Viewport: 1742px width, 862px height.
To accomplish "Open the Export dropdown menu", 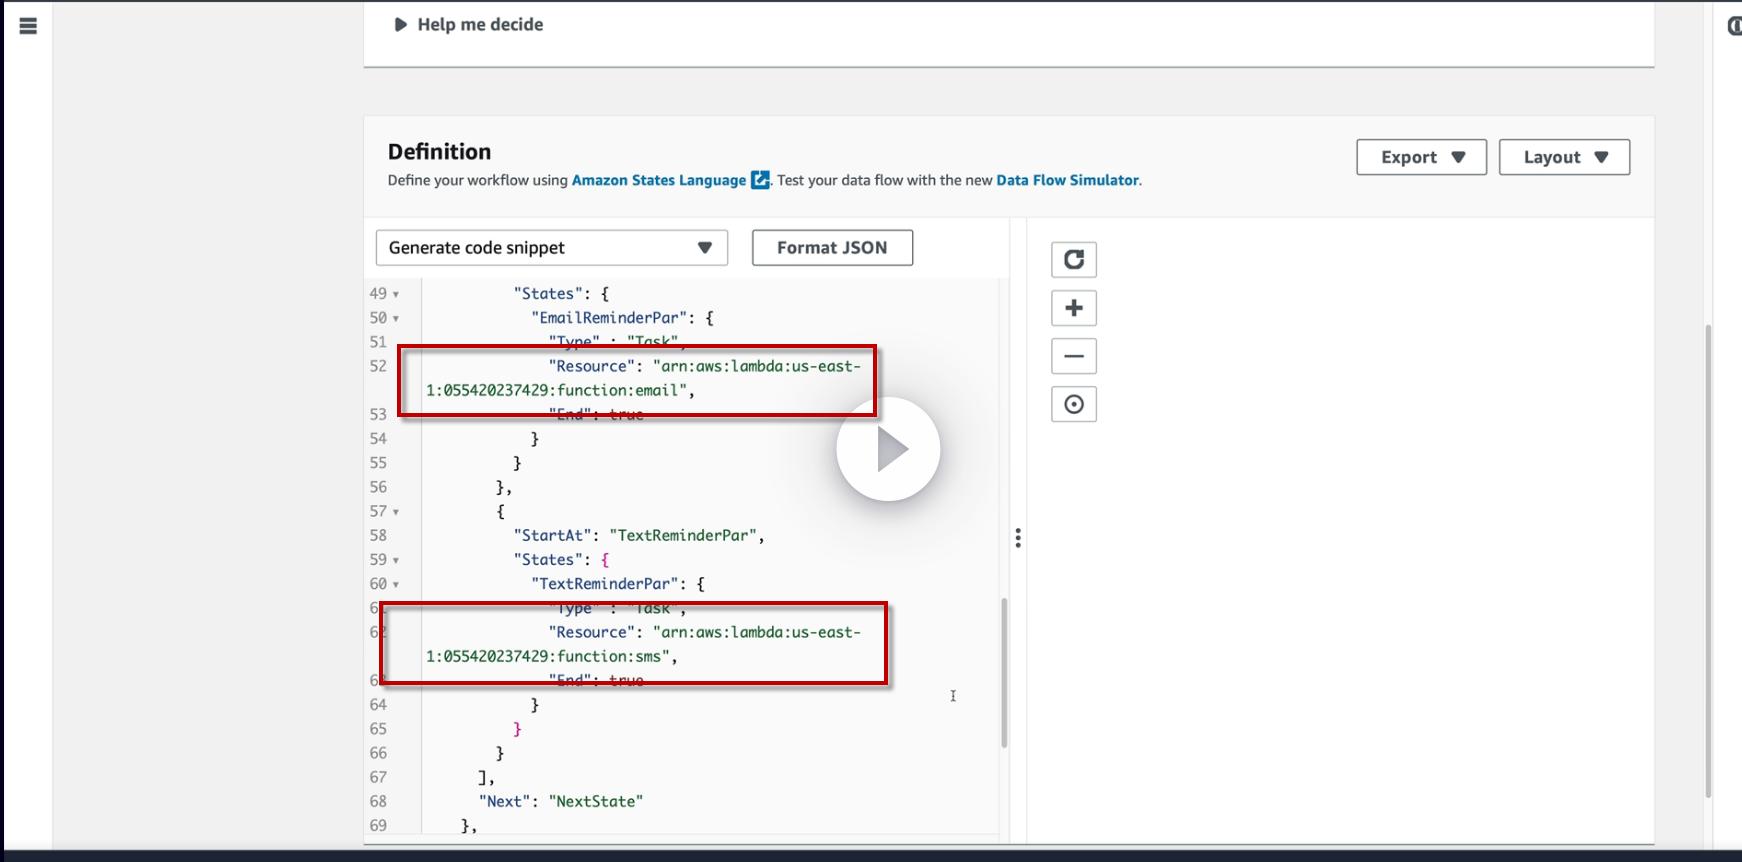I will tap(1421, 157).
